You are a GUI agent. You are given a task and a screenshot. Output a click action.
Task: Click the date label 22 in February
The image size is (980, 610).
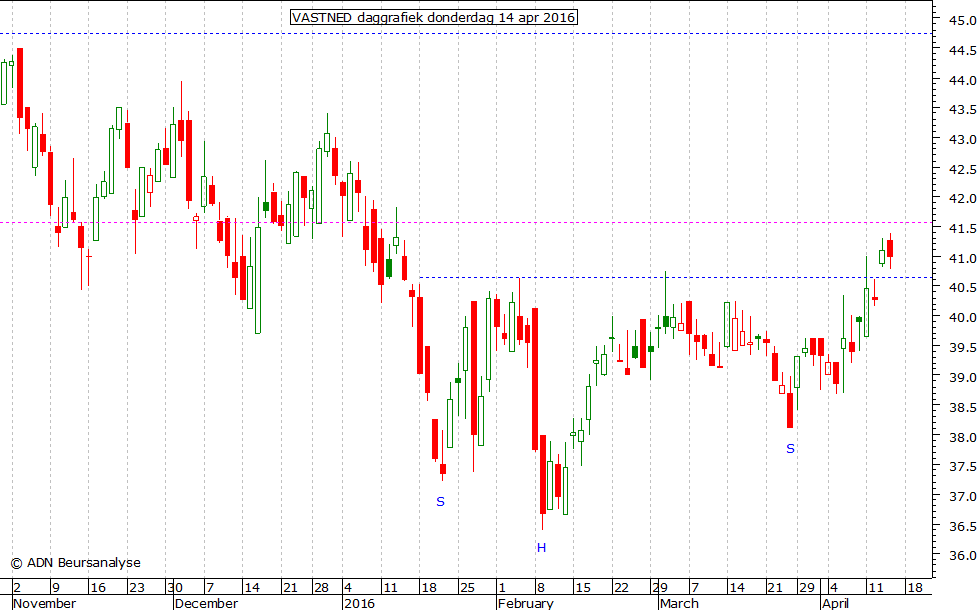621,588
